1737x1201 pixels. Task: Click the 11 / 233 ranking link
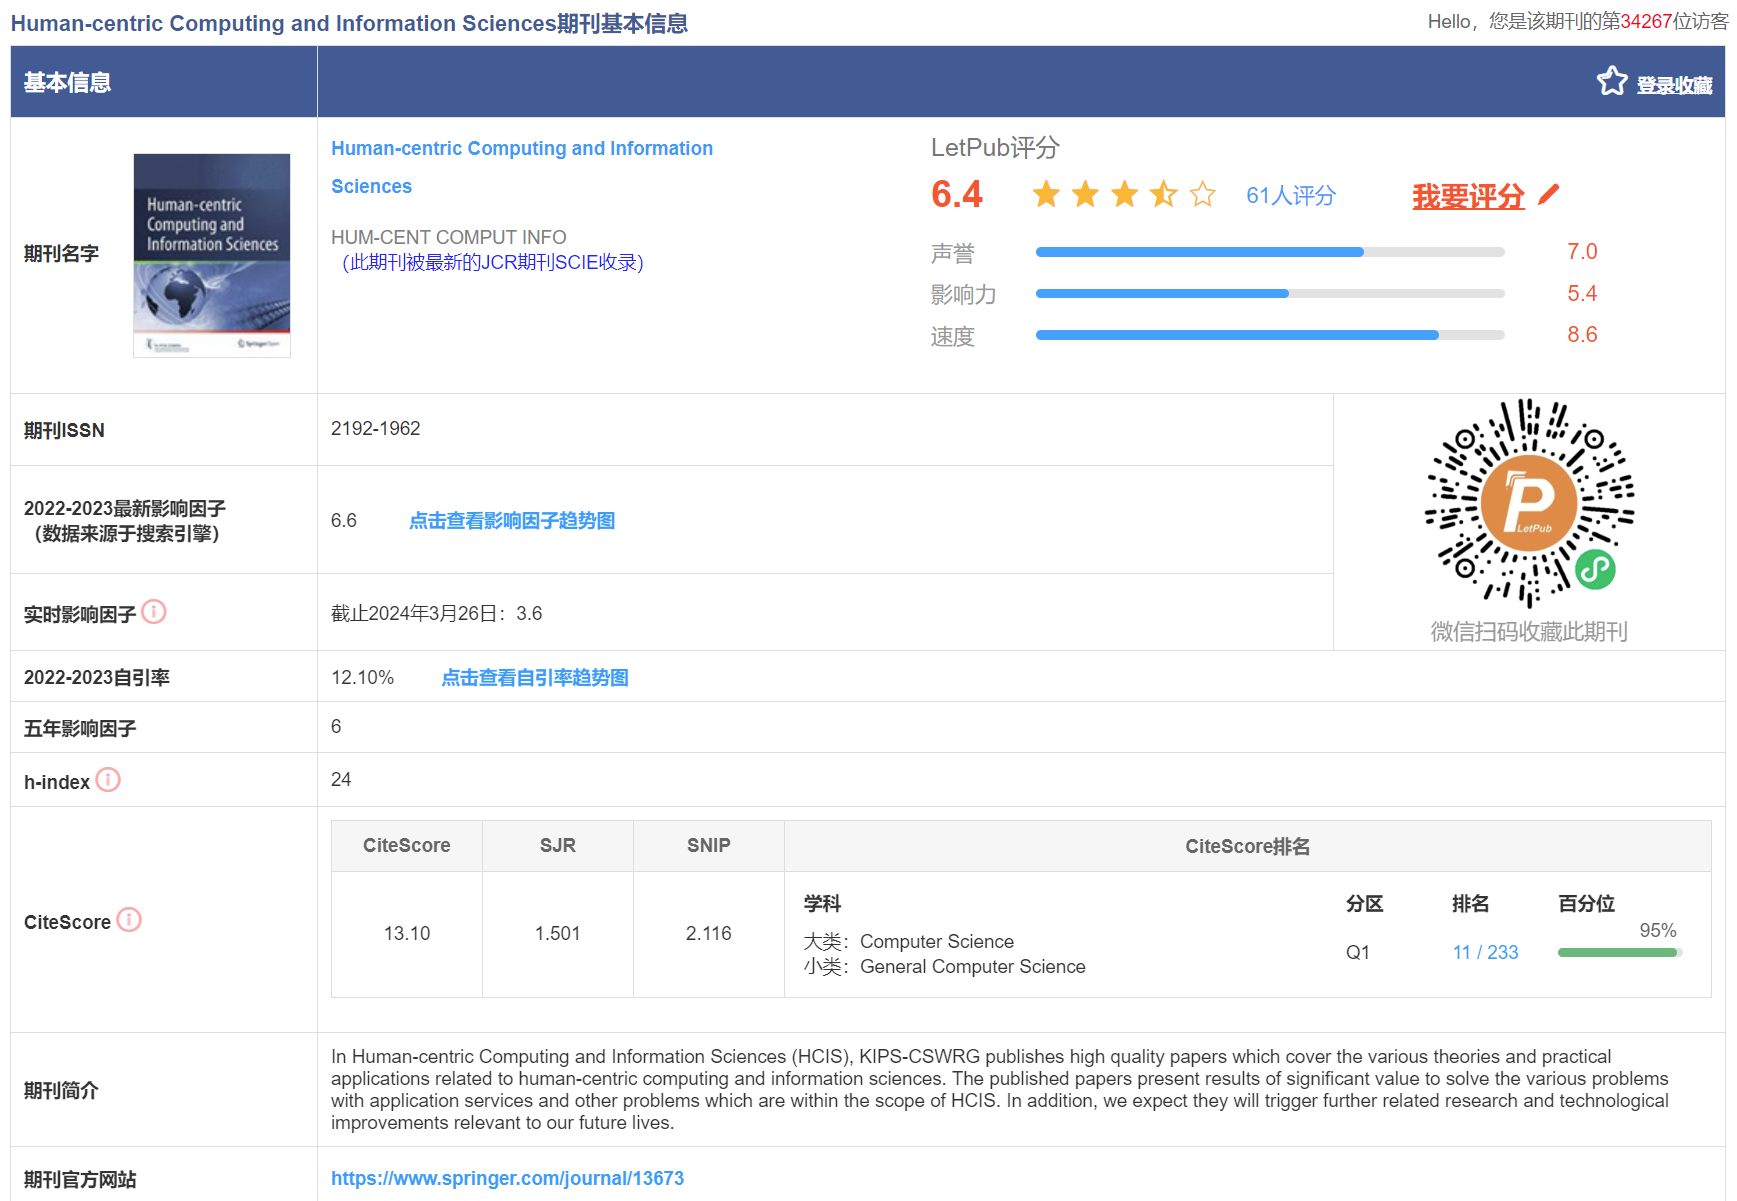pos(1485,953)
